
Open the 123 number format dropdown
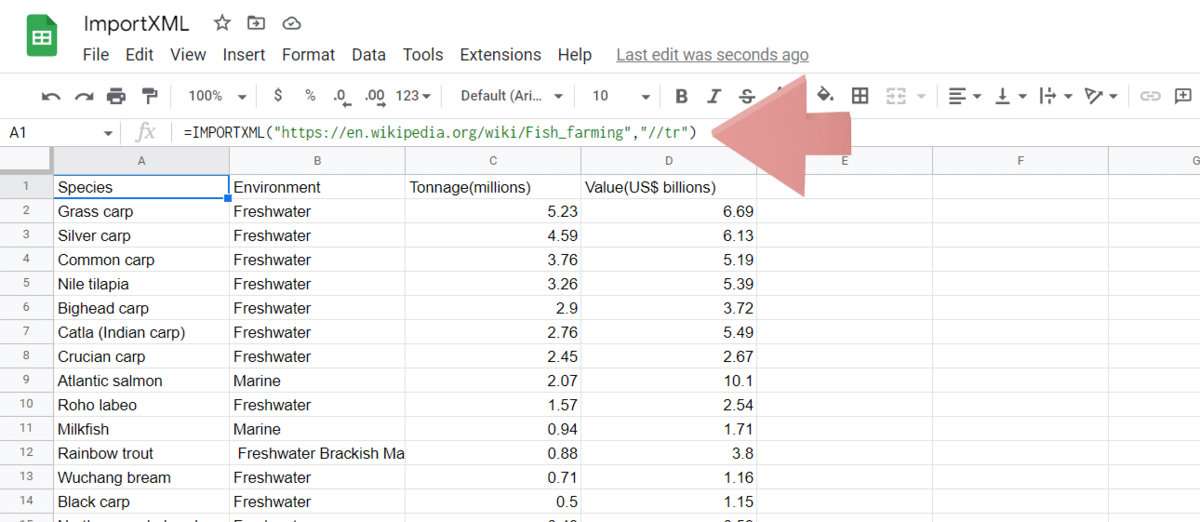point(413,96)
